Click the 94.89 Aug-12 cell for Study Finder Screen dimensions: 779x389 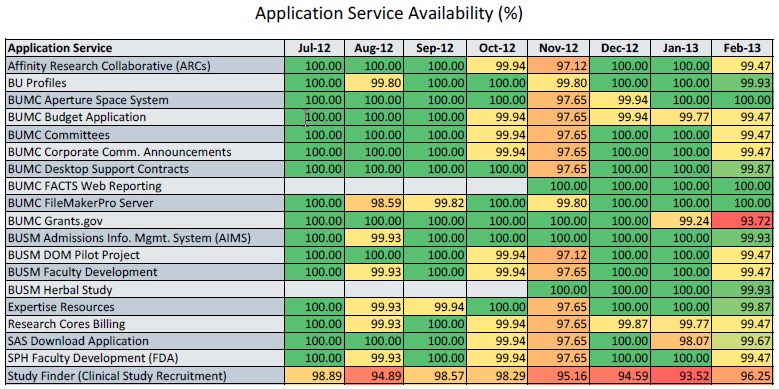(x=375, y=376)
